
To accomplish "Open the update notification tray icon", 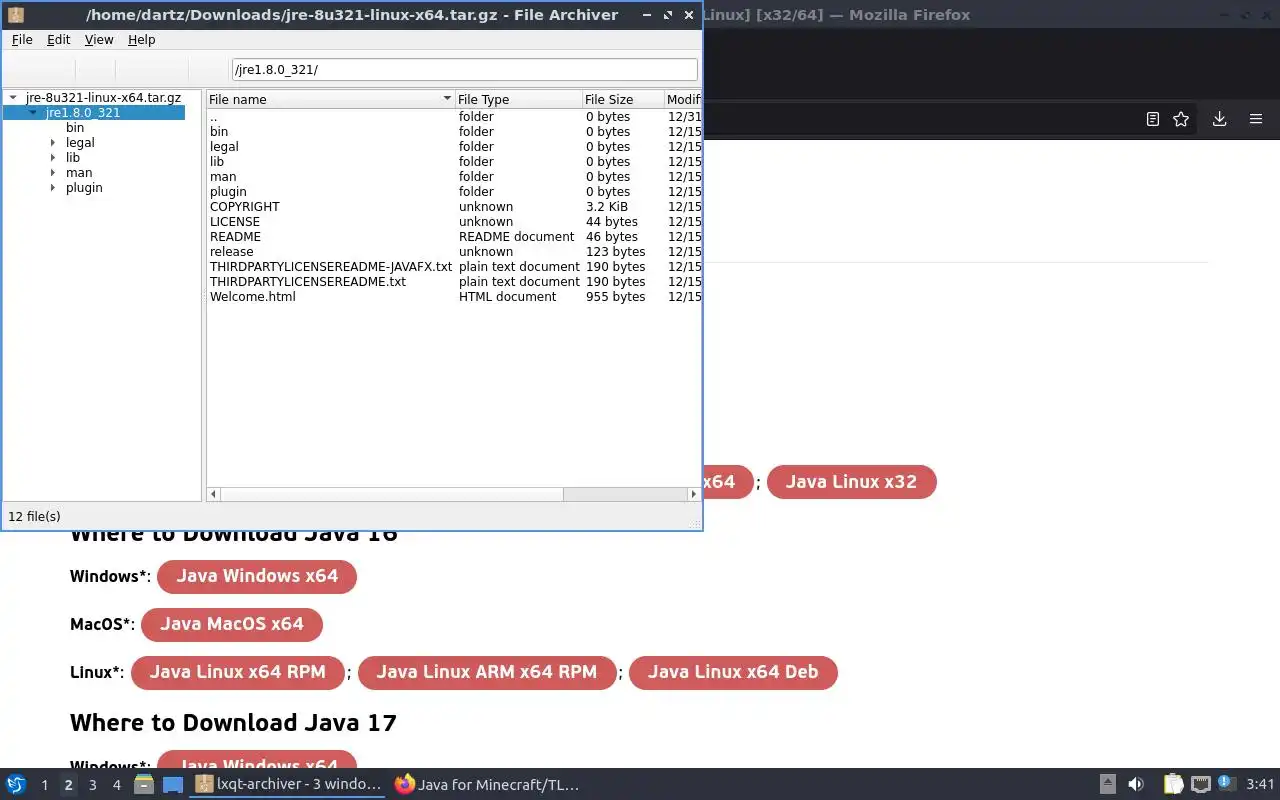I will tap(1225, 783).
